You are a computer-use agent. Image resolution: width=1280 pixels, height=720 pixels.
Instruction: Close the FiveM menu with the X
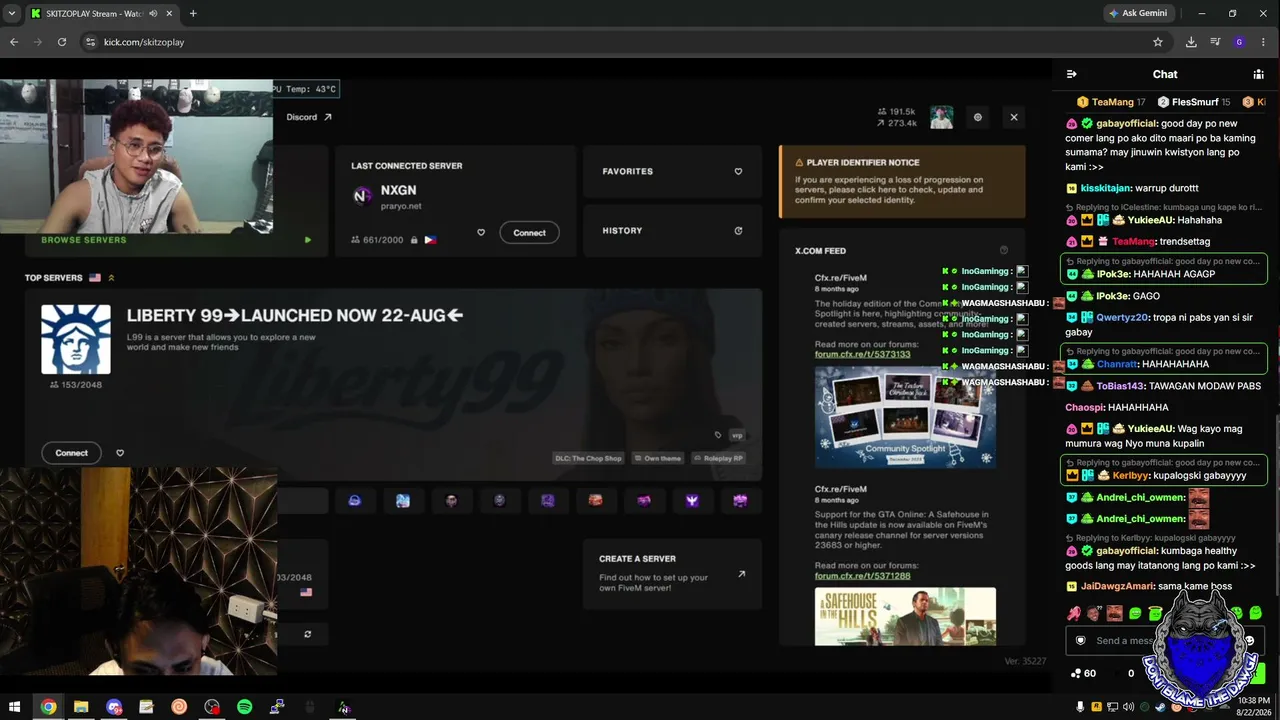click(x=1014, y=117)
